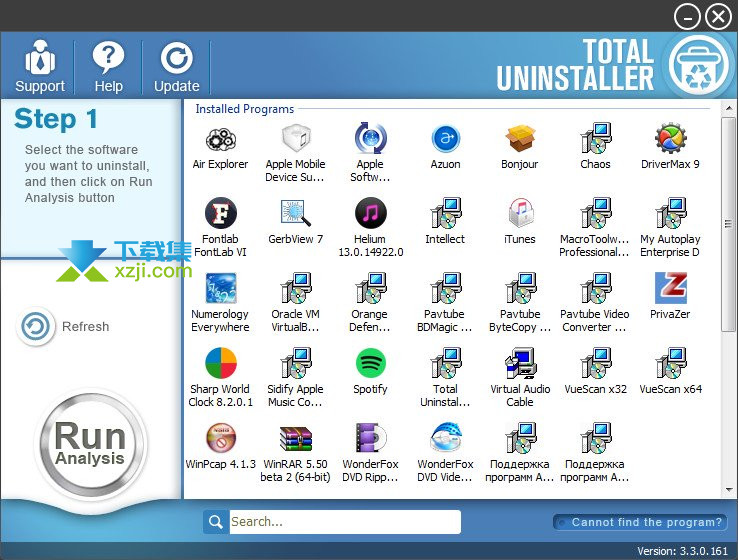The width and height of the screenshot is (738, 560).
Task: Close the Total Uninstaller window
Action: pos(718,17)
